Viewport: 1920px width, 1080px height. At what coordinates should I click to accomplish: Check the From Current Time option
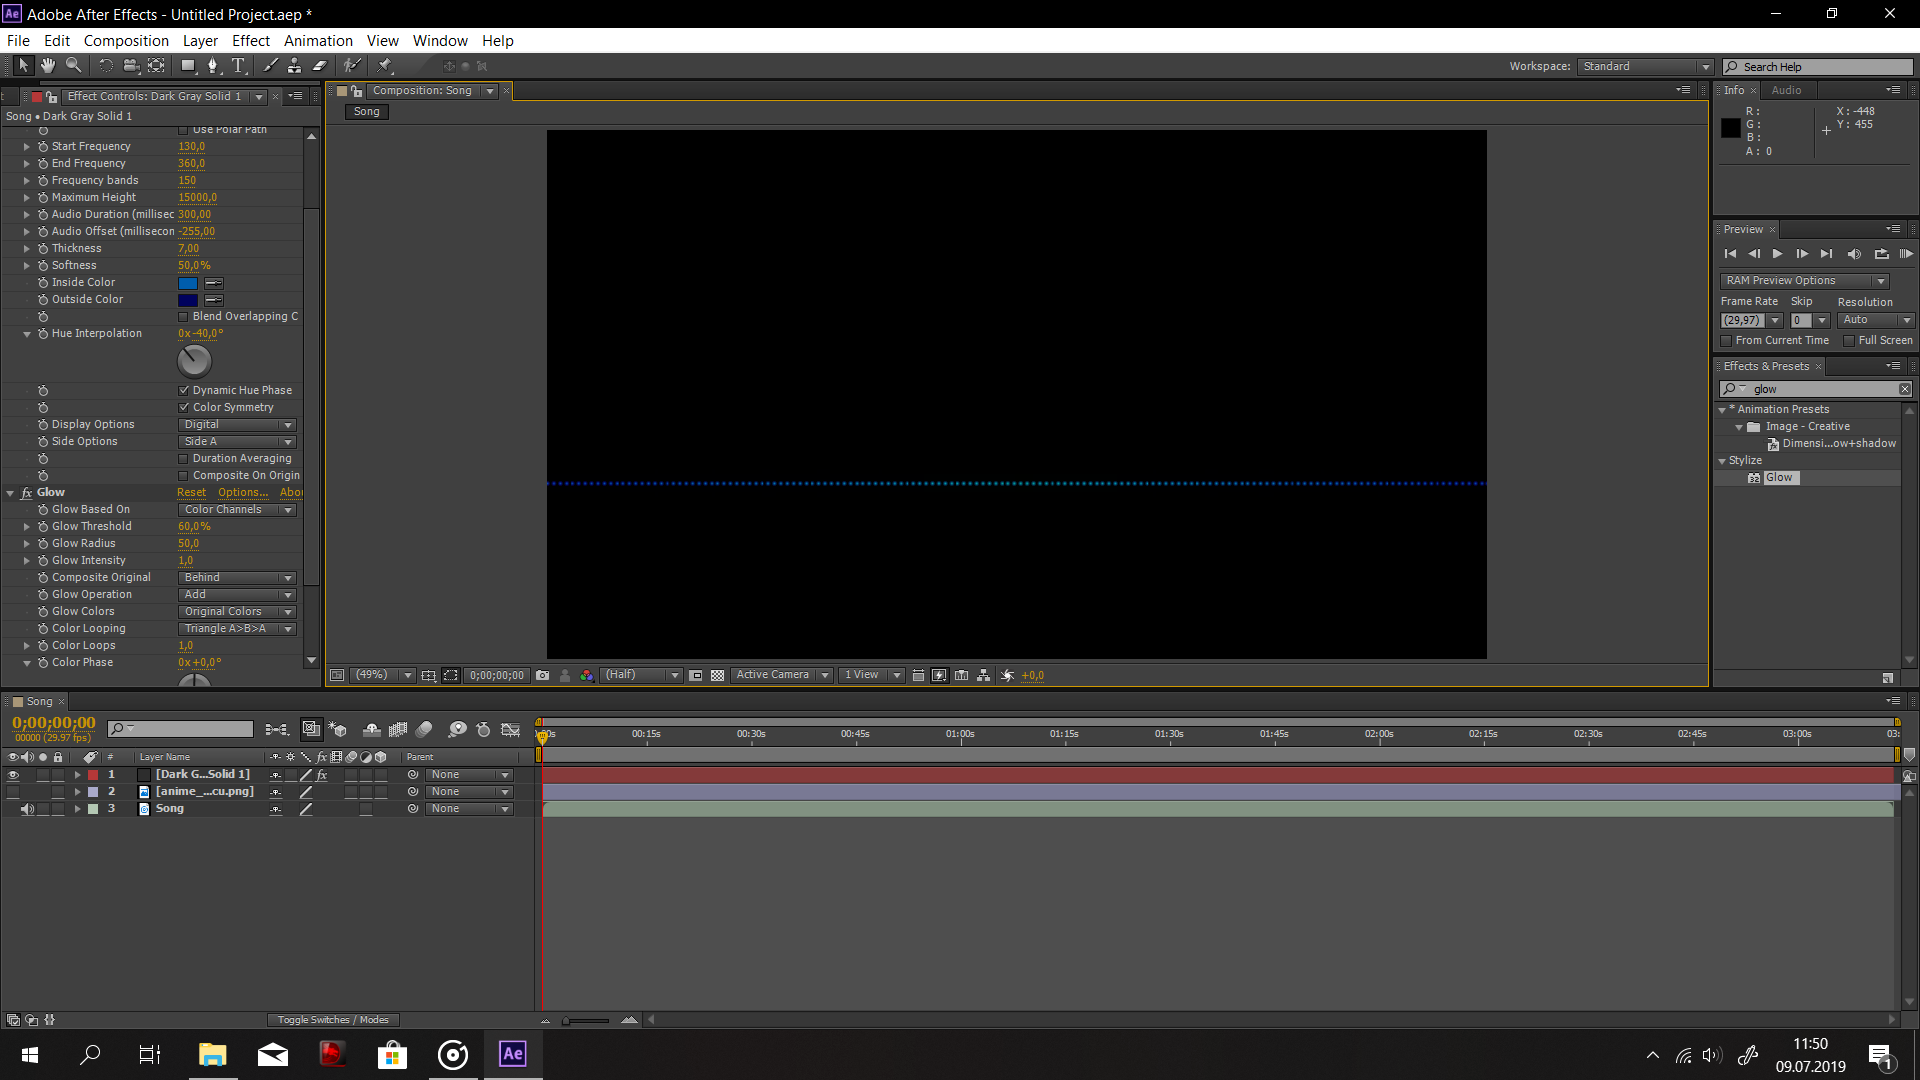click(1727, 341)
